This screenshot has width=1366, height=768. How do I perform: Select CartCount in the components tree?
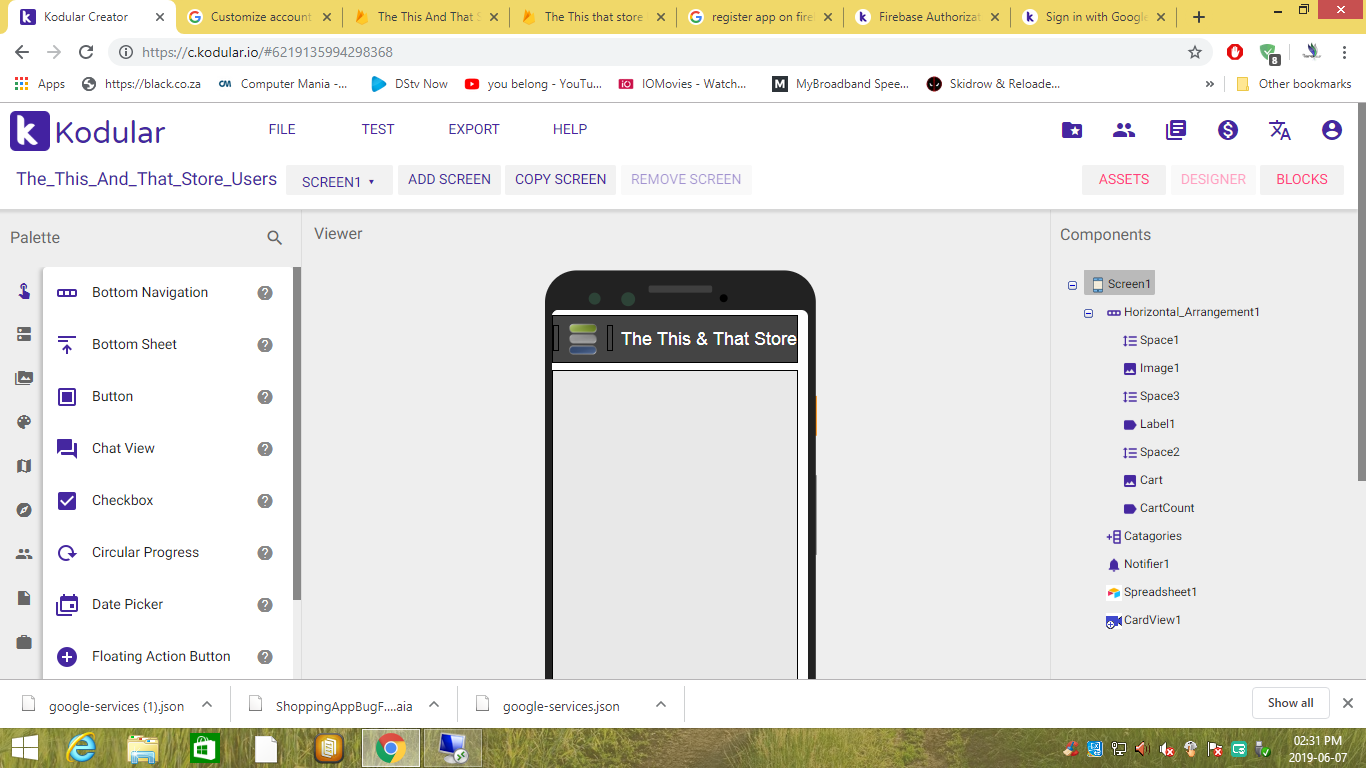click(1166, 508)
